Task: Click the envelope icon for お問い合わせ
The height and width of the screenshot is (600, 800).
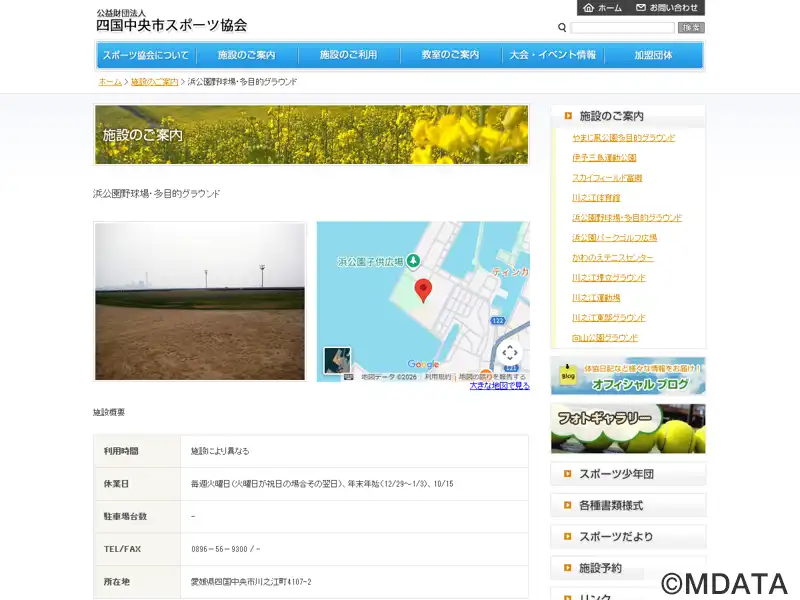Action: pos(641,8)
